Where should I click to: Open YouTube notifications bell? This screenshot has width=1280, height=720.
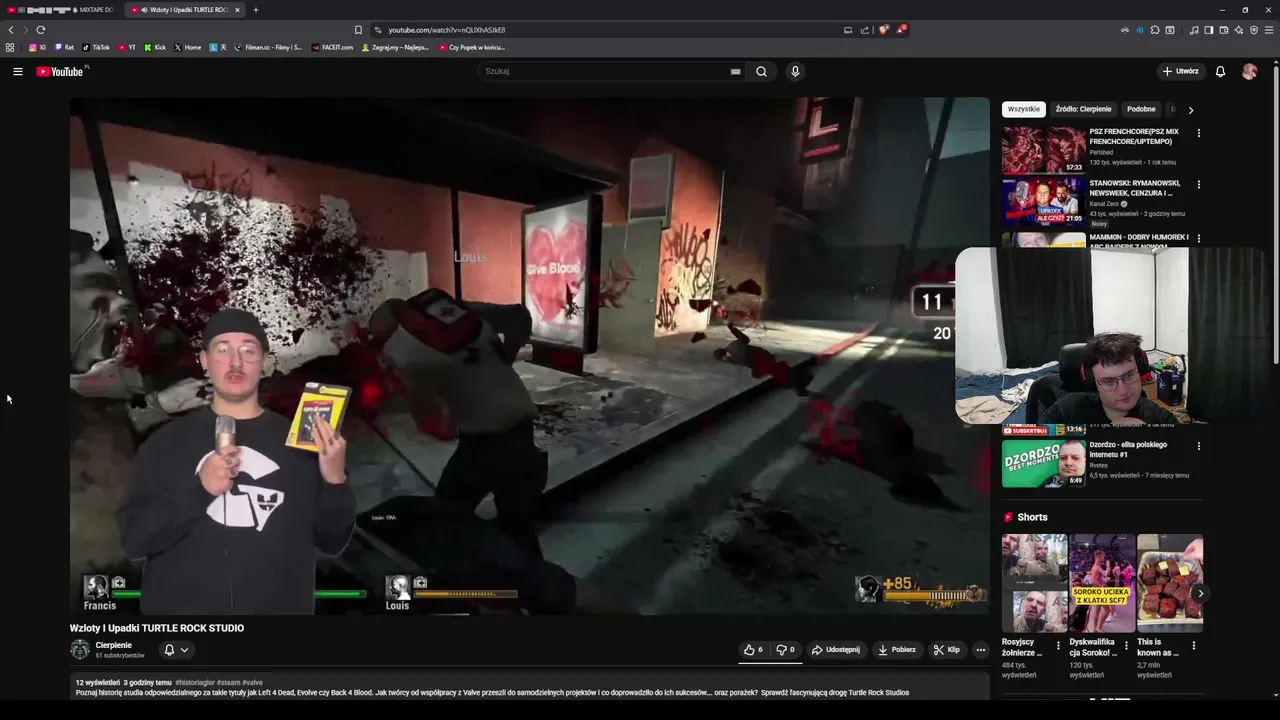pos(1220,71)
